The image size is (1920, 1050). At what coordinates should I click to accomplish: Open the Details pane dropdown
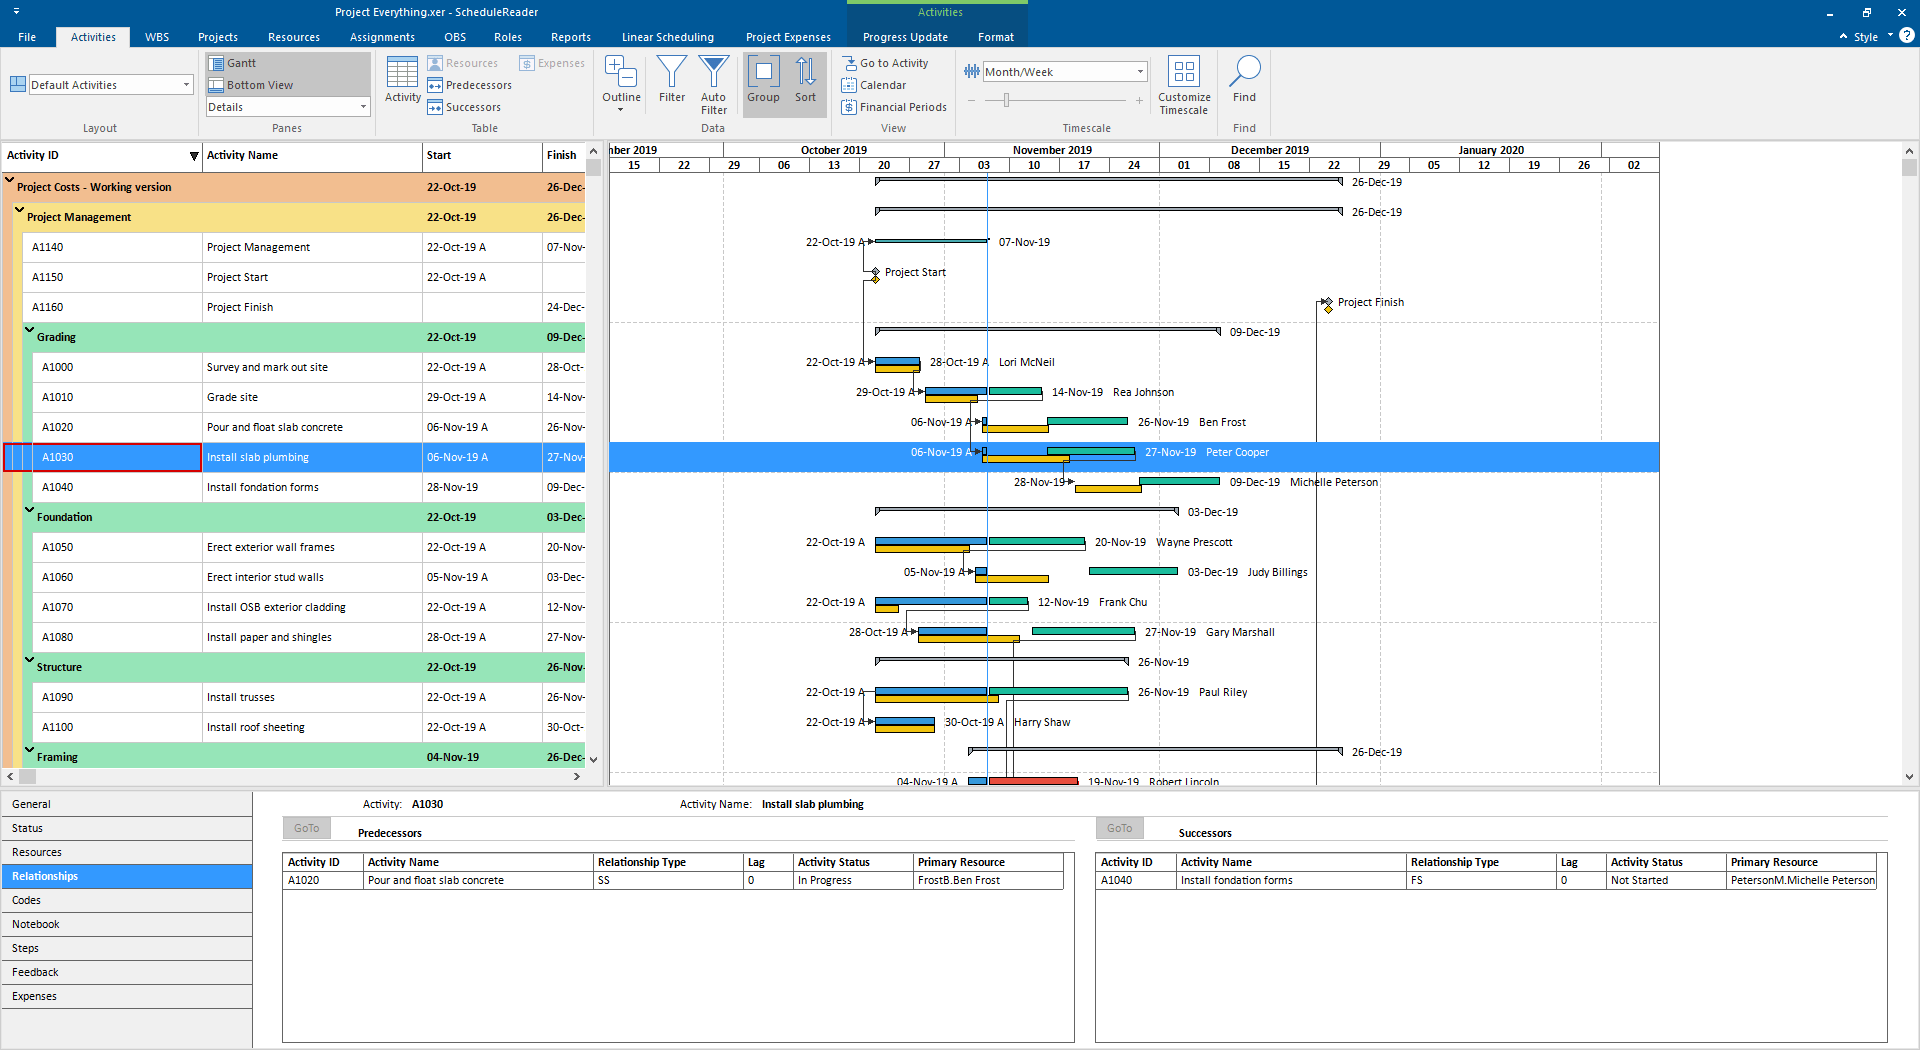pyautogui.click(x=363, y=107)
